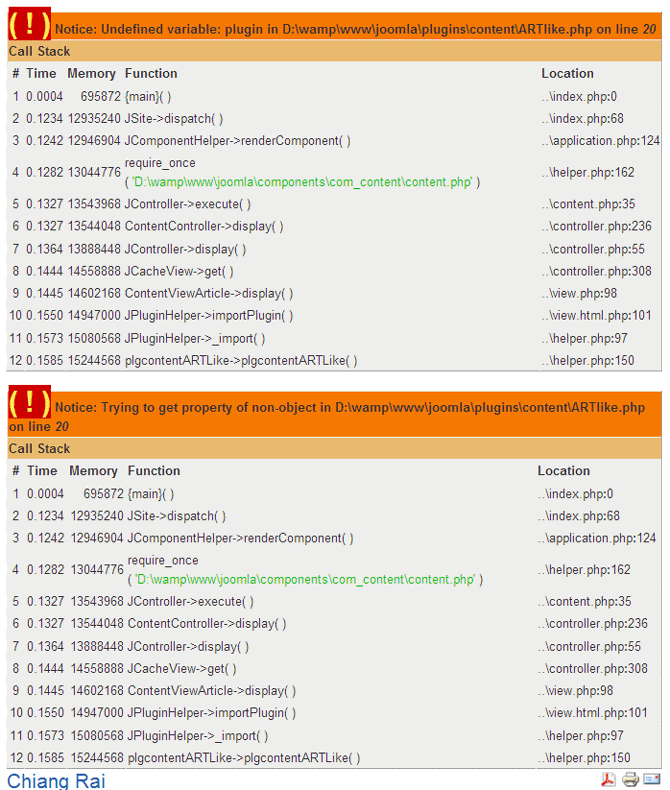
Task: Click the 'Location' column header in non-object table
Action: (563, 471)
